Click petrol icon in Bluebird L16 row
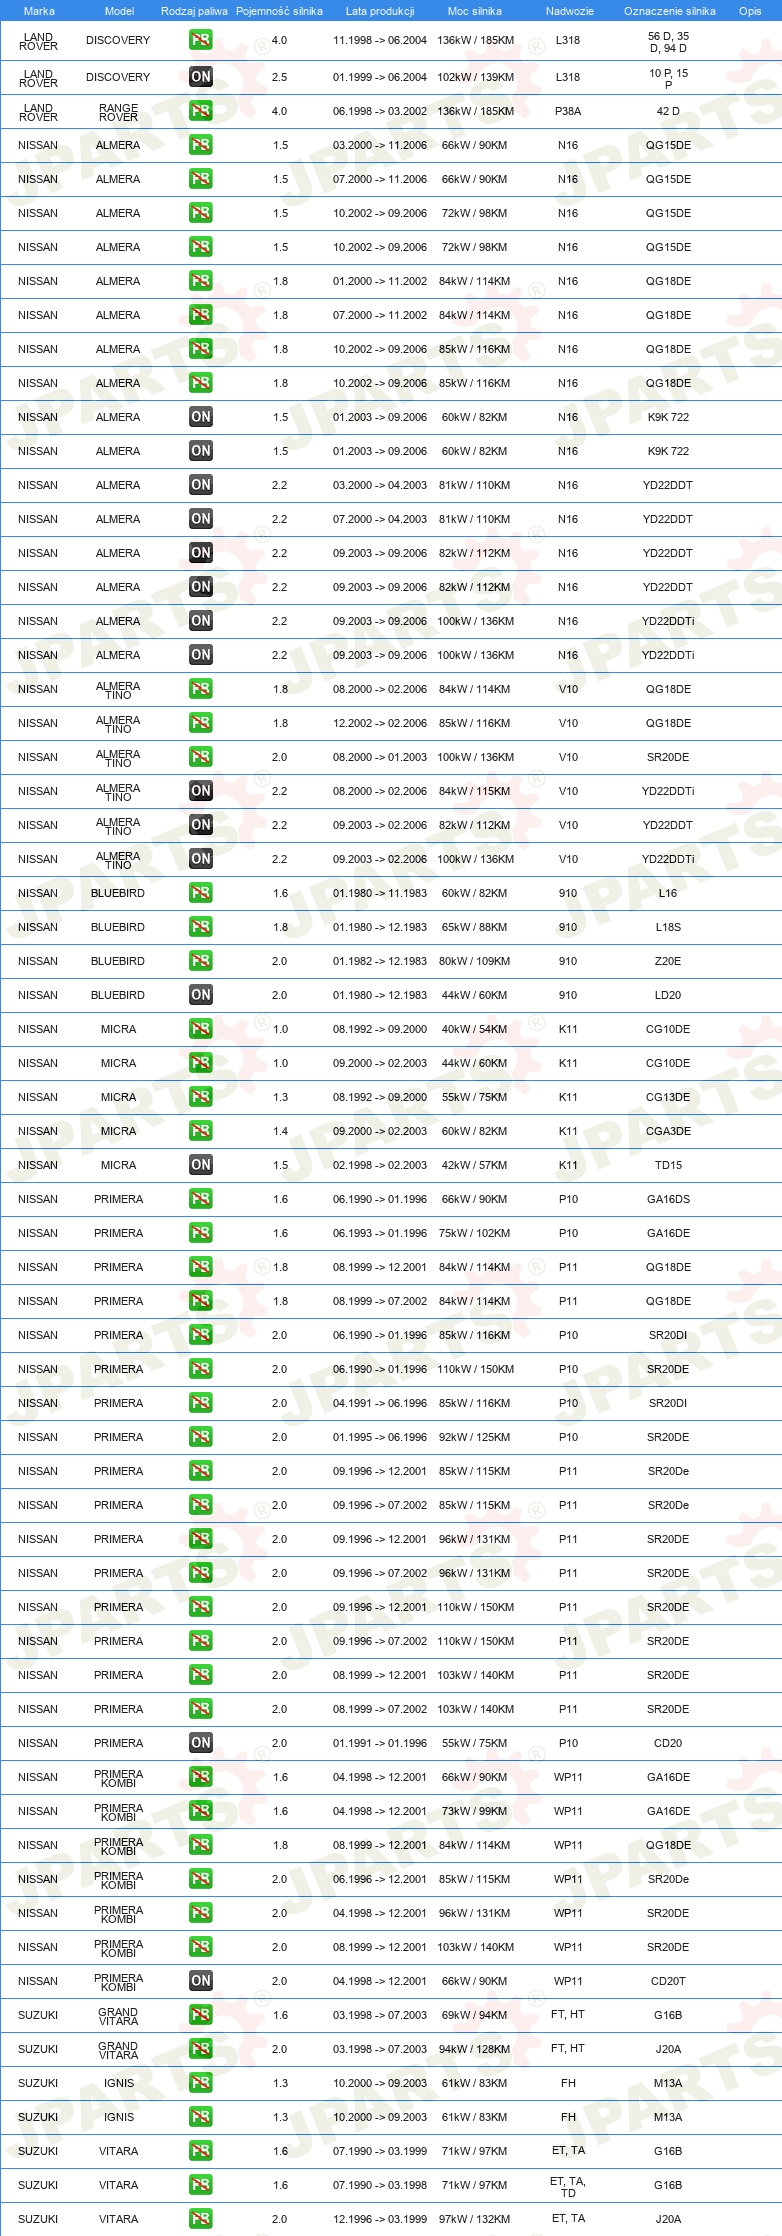The width and height of the screenshot is (782, 2236). (x=200, y=893)
